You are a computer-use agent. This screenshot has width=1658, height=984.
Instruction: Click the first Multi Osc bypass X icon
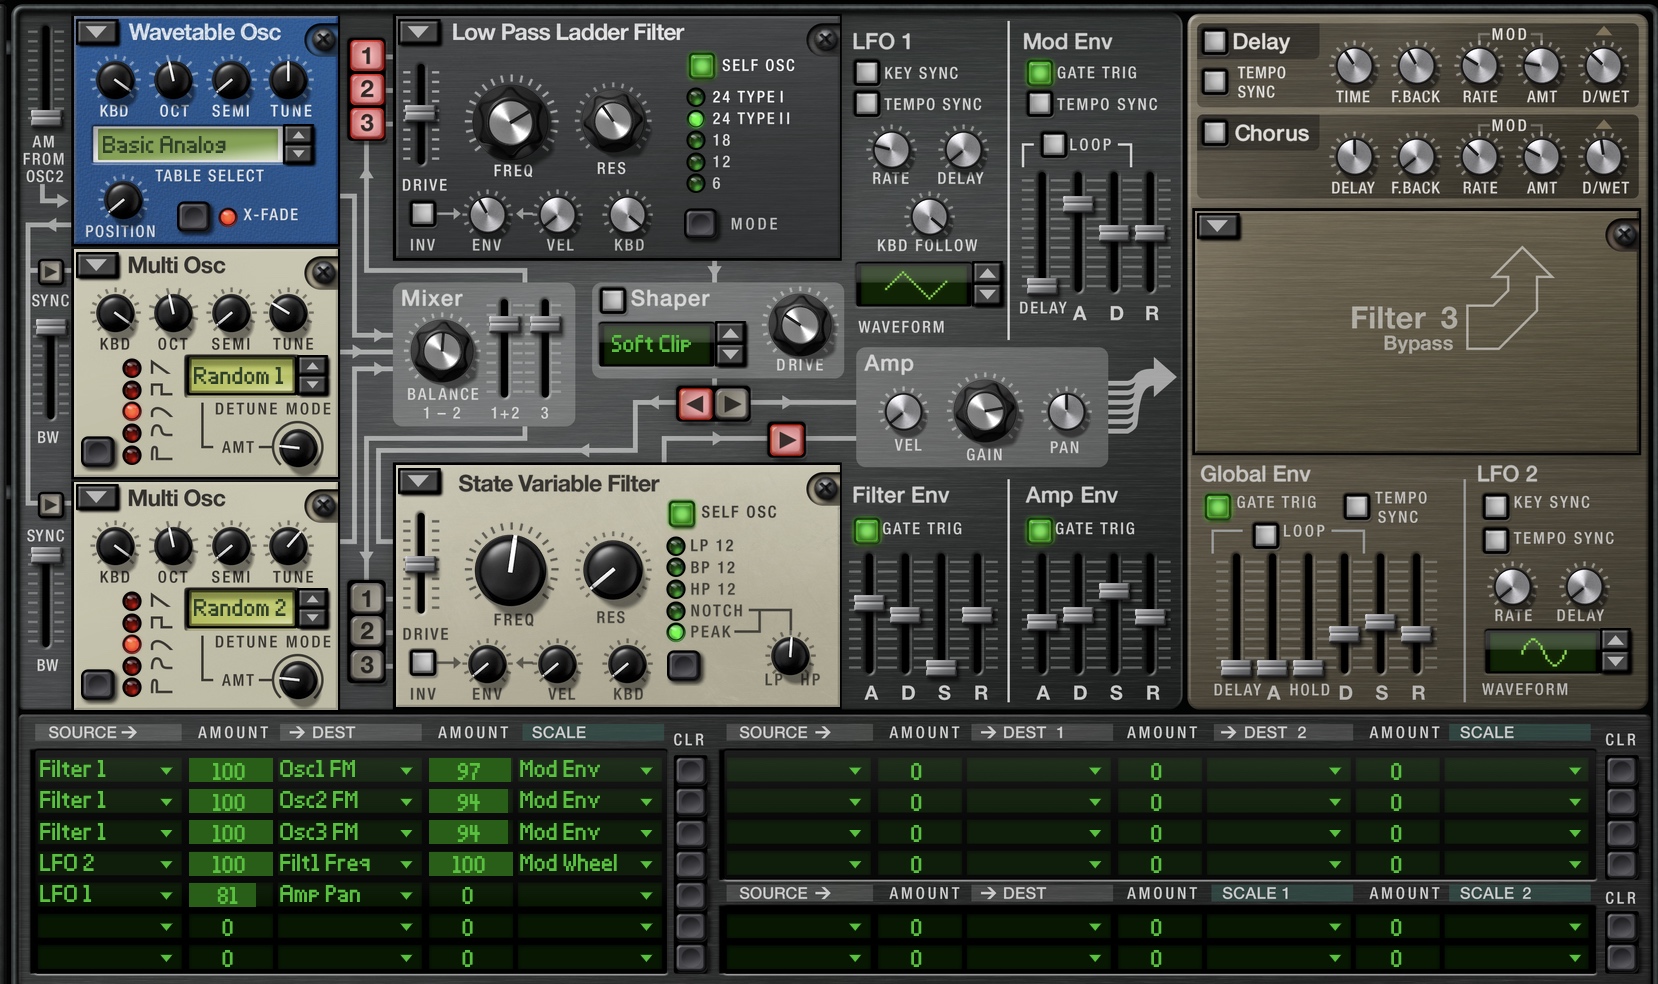[x=323, y=272]
